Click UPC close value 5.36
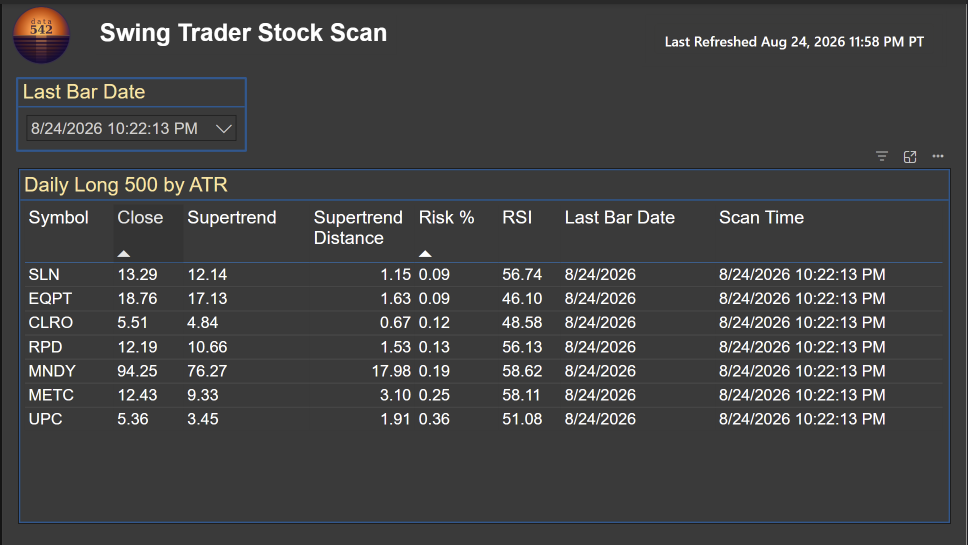The height and width of the screenshot is (545, 968). 133,419
